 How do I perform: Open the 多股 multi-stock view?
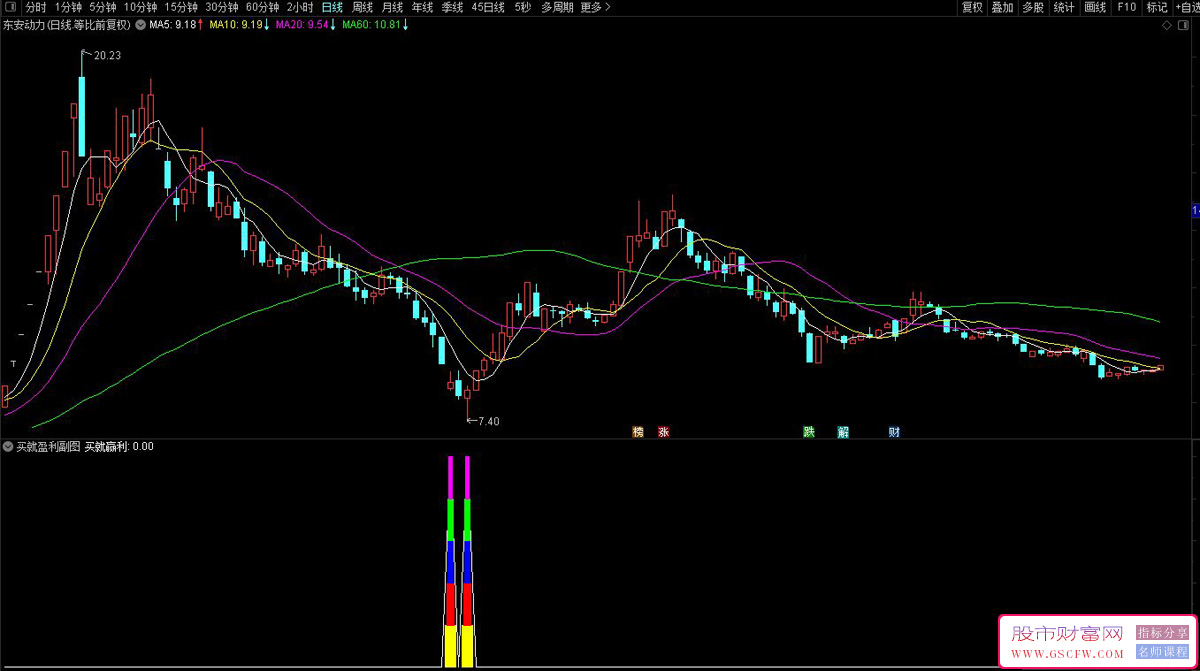[1033, 7]
